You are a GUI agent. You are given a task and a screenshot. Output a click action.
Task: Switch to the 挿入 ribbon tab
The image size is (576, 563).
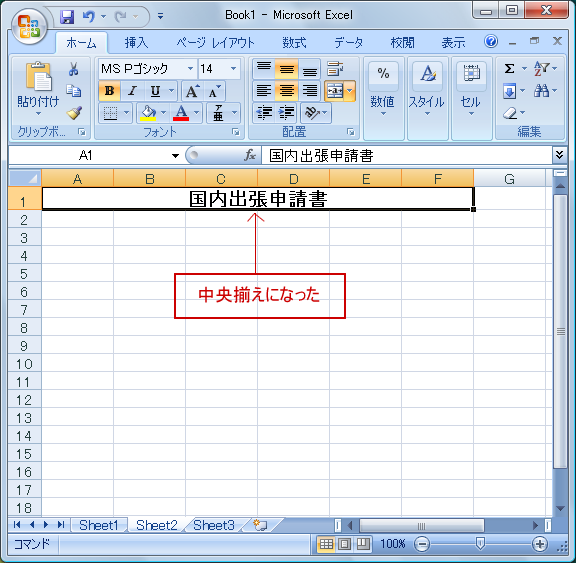click(136, 43)
